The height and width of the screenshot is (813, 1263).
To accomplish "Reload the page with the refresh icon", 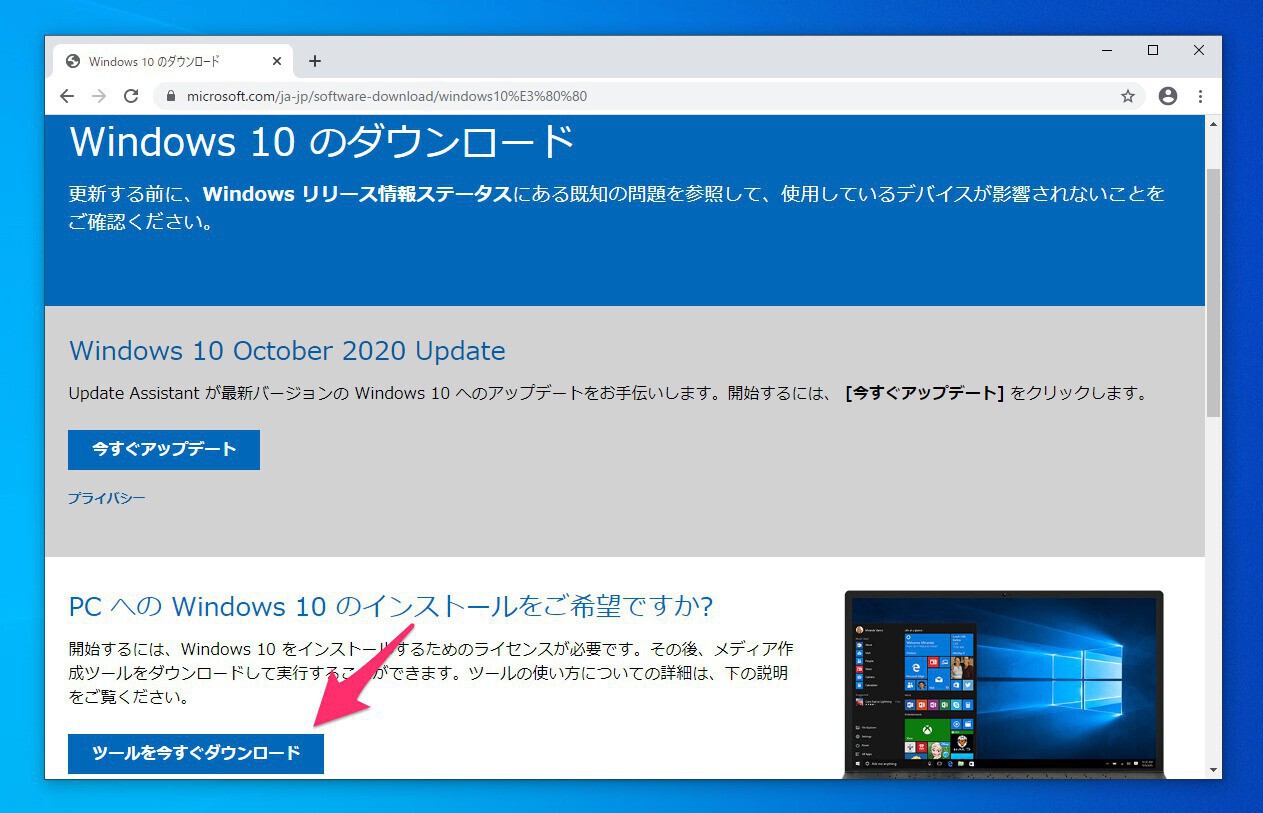I will [x=130, y=96].
